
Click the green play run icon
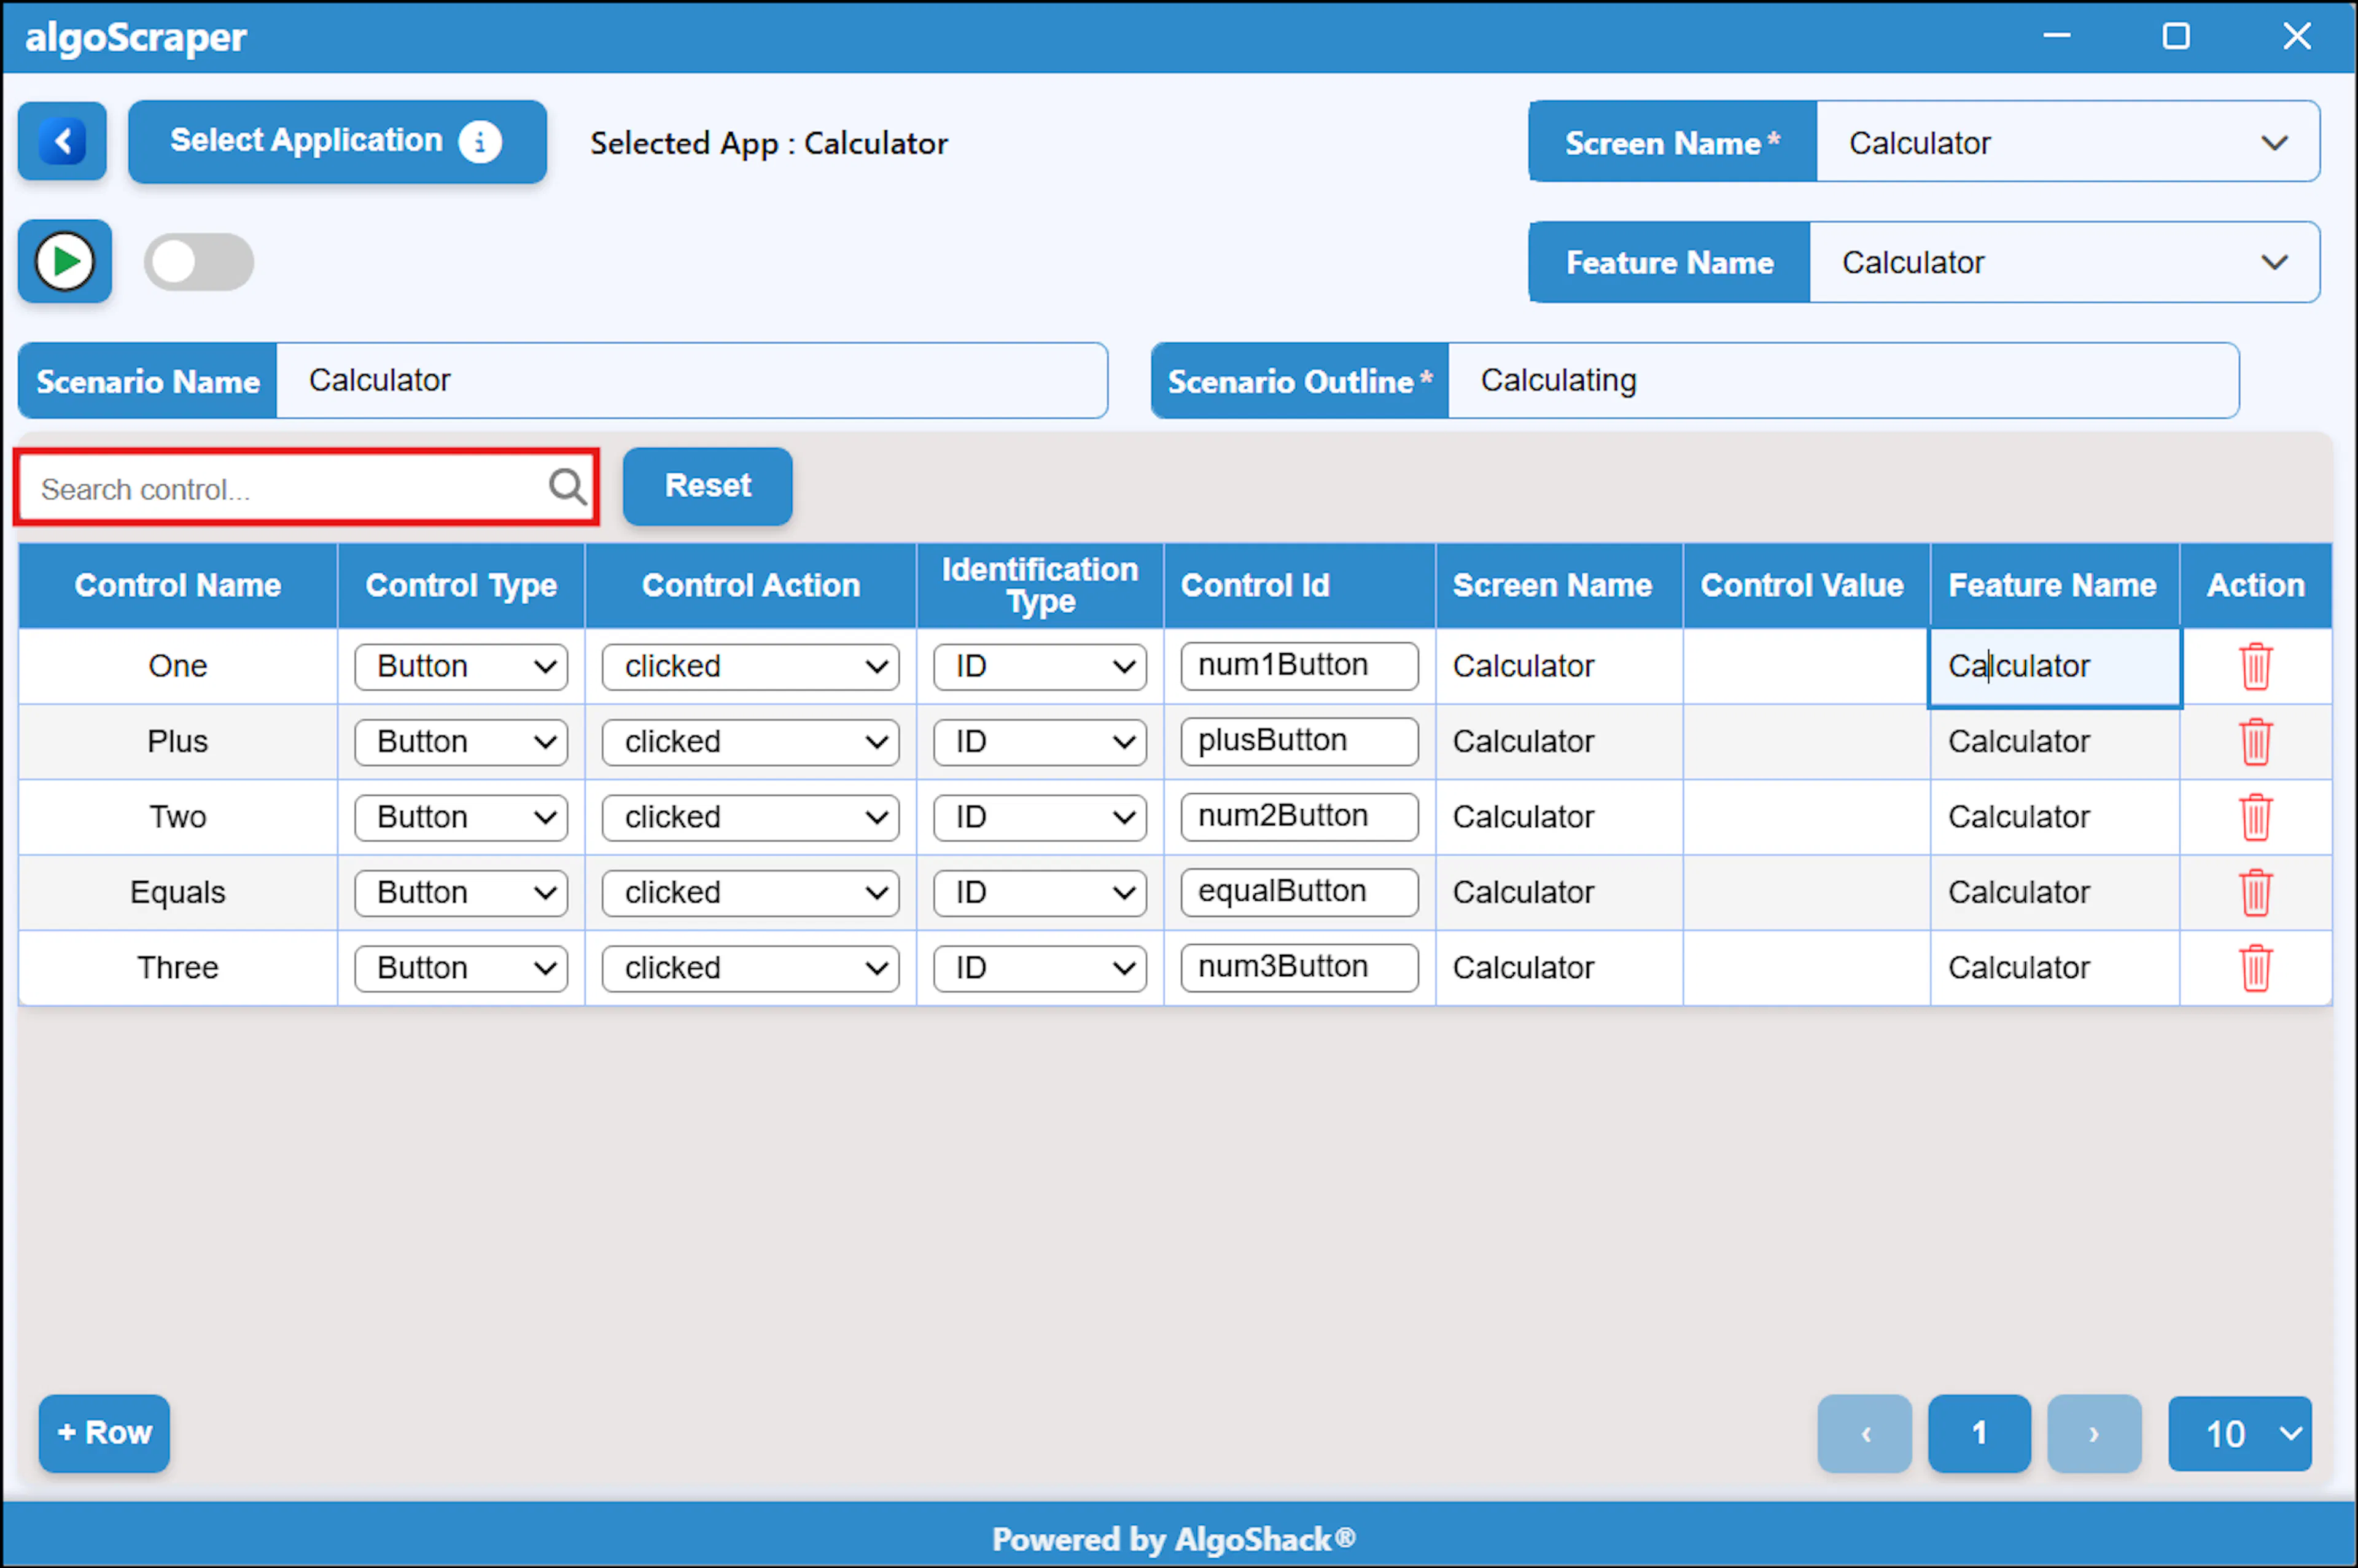point(65,262)
